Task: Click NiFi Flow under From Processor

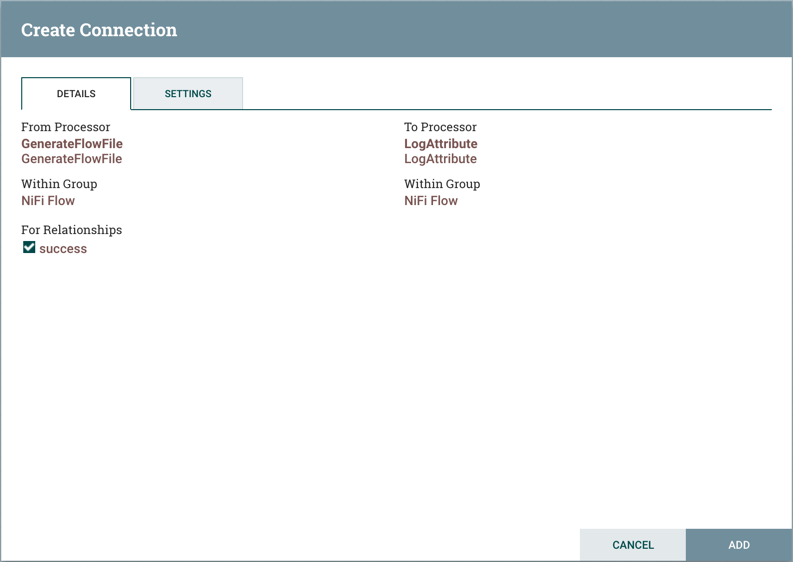Action: coord(48,201)
